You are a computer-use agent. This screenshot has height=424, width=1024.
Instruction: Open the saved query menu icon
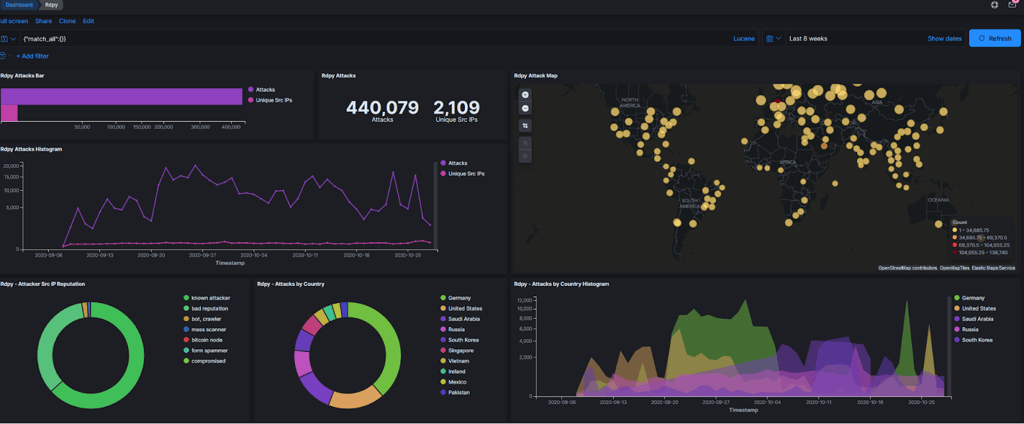pos(8,39)
